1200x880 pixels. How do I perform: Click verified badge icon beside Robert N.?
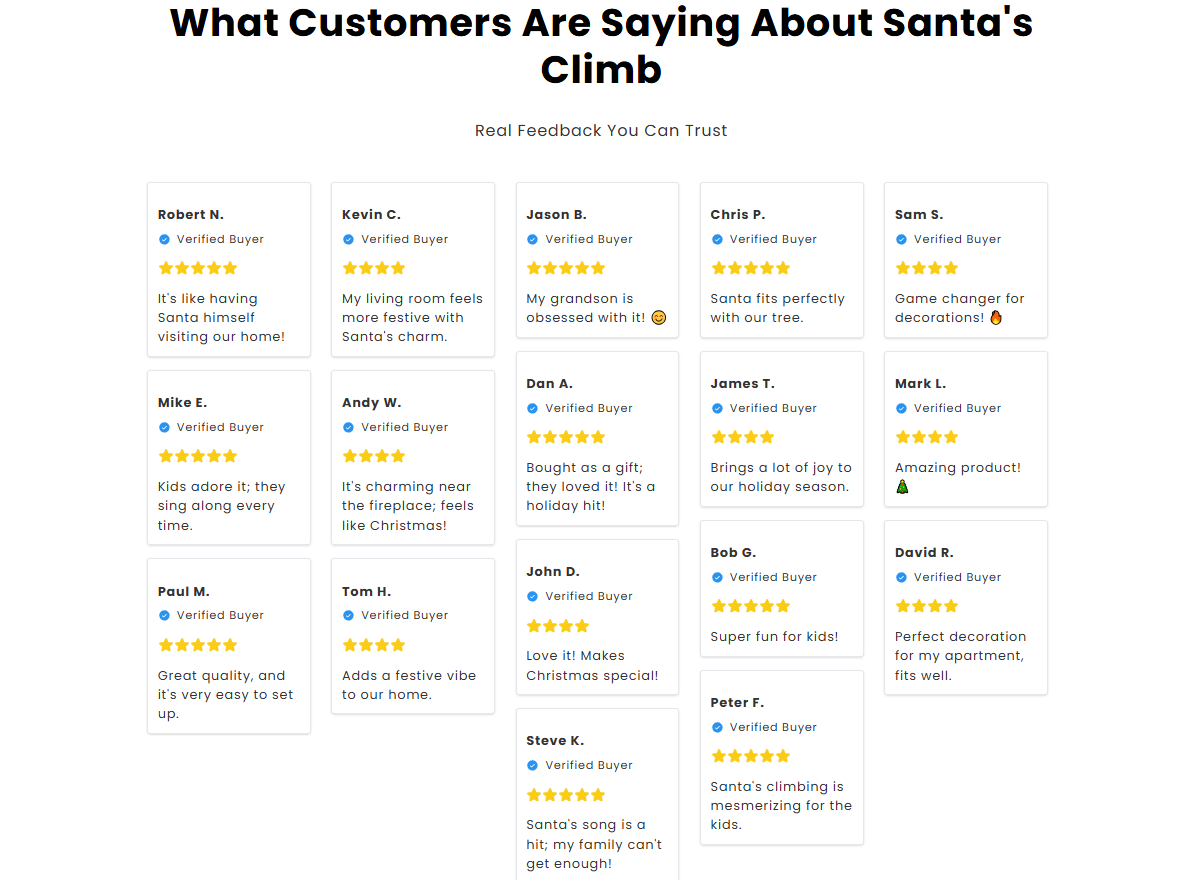click(x=164, y=239)
